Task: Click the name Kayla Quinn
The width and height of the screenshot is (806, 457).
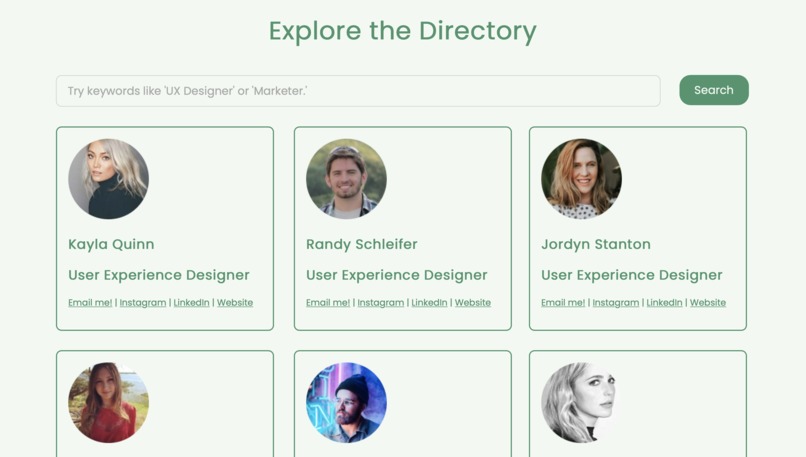Action: tap(111, 245)
